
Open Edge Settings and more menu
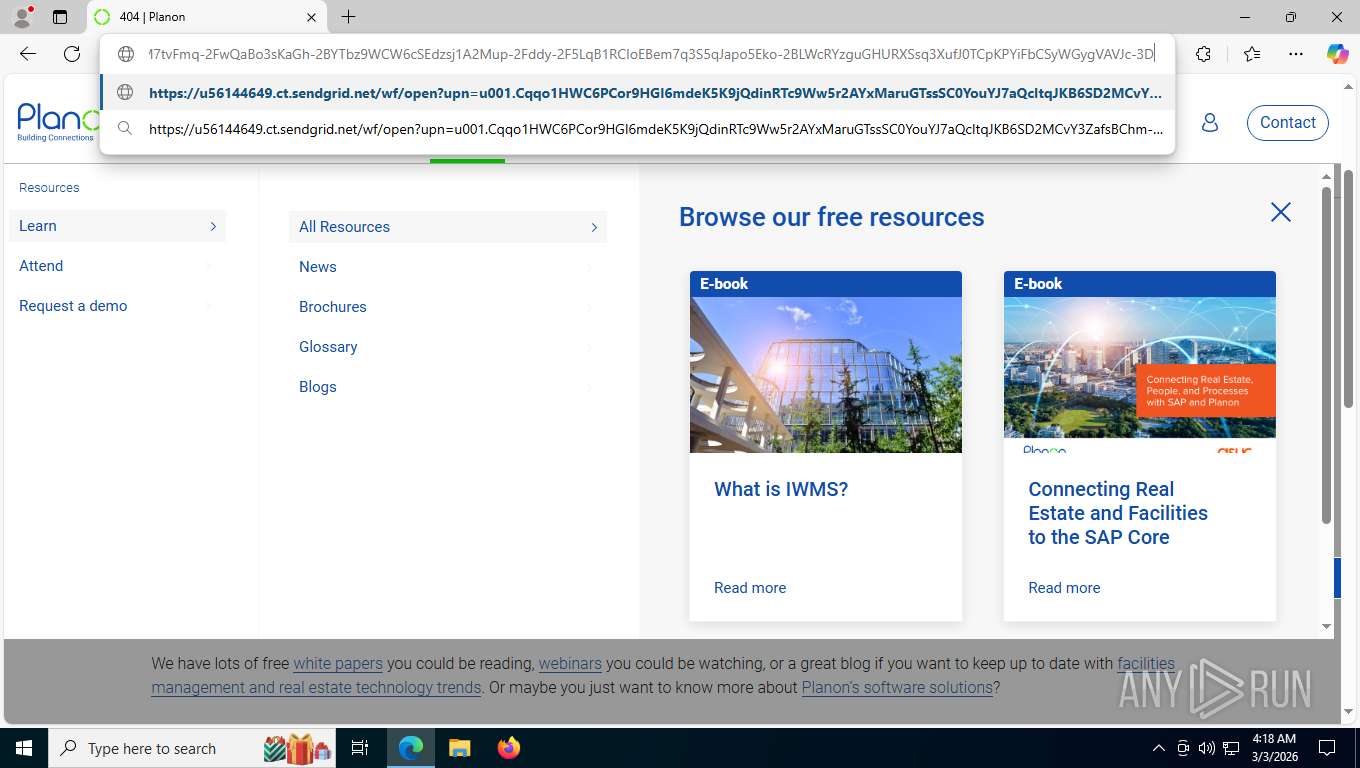(x=1296, y=54)
